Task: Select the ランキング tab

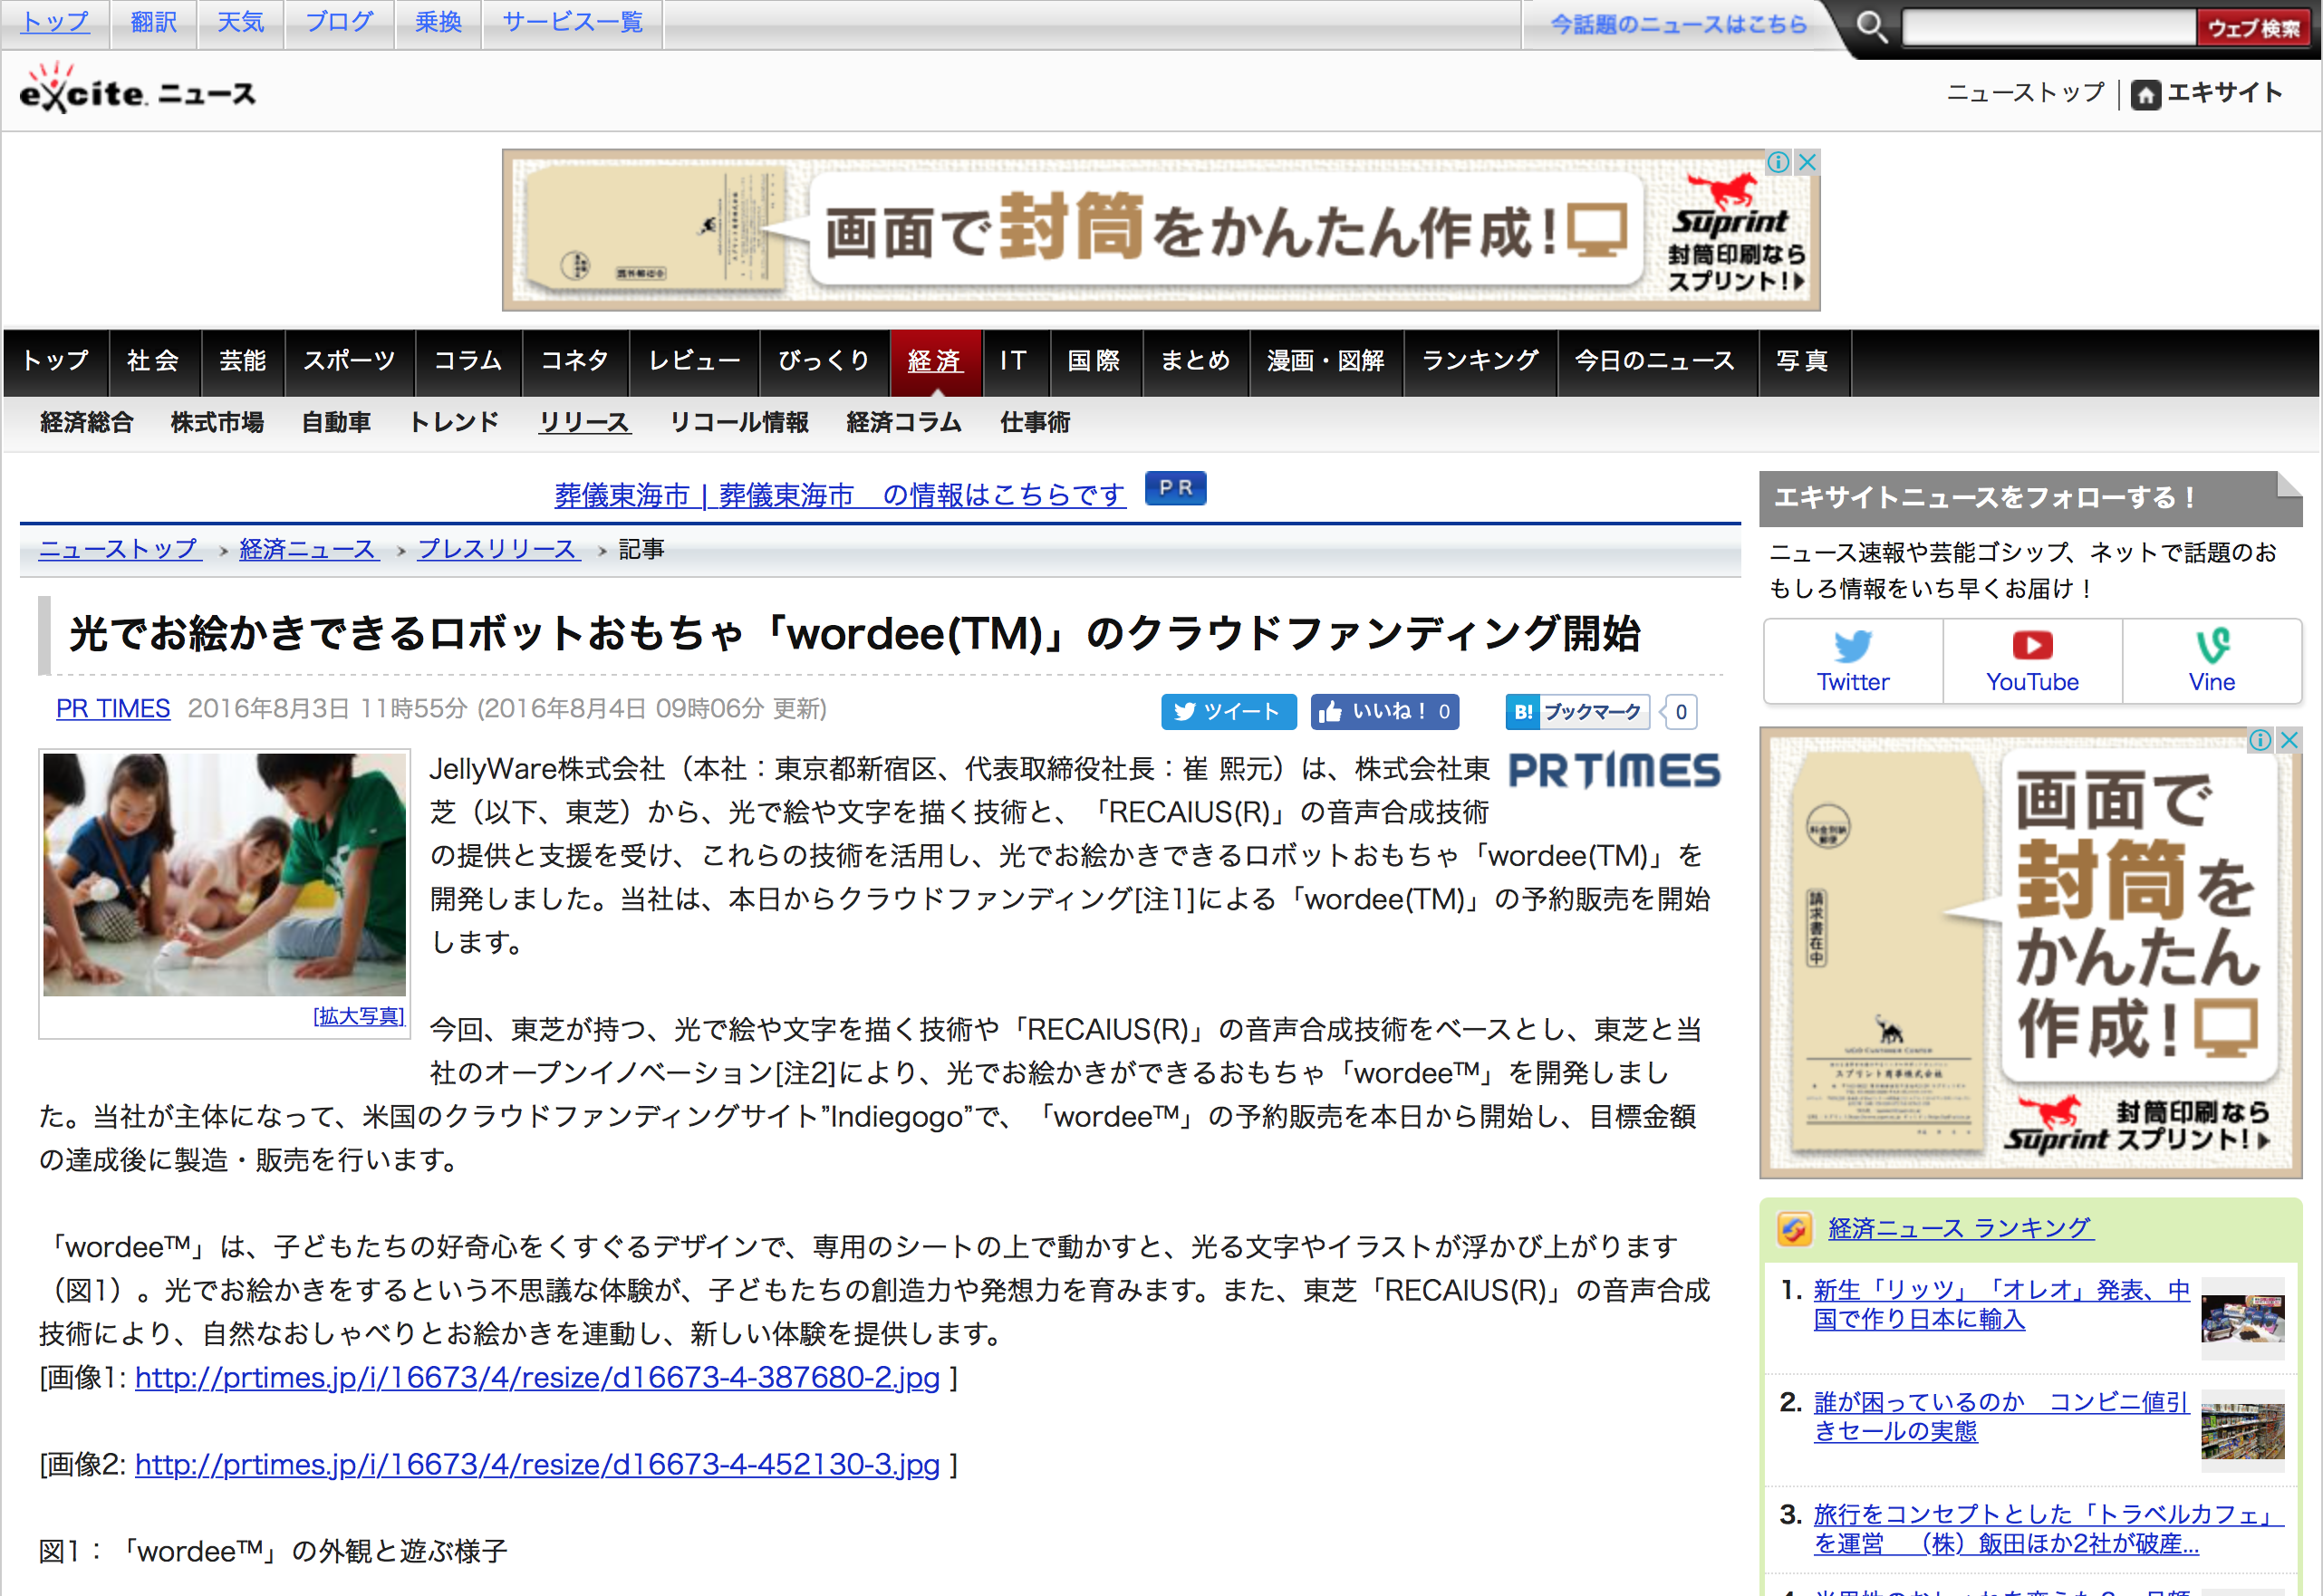Action: click(1480, 361)
